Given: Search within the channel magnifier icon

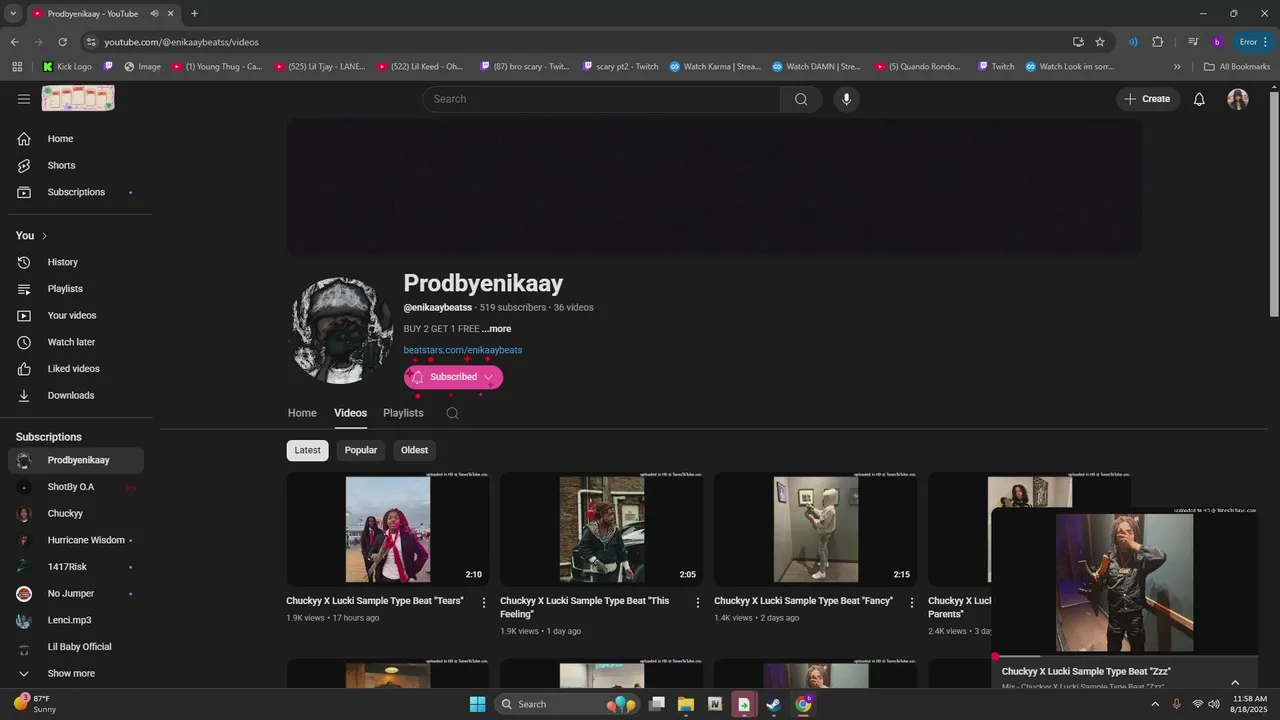Looking at the screenshot, I should point(452,413).
